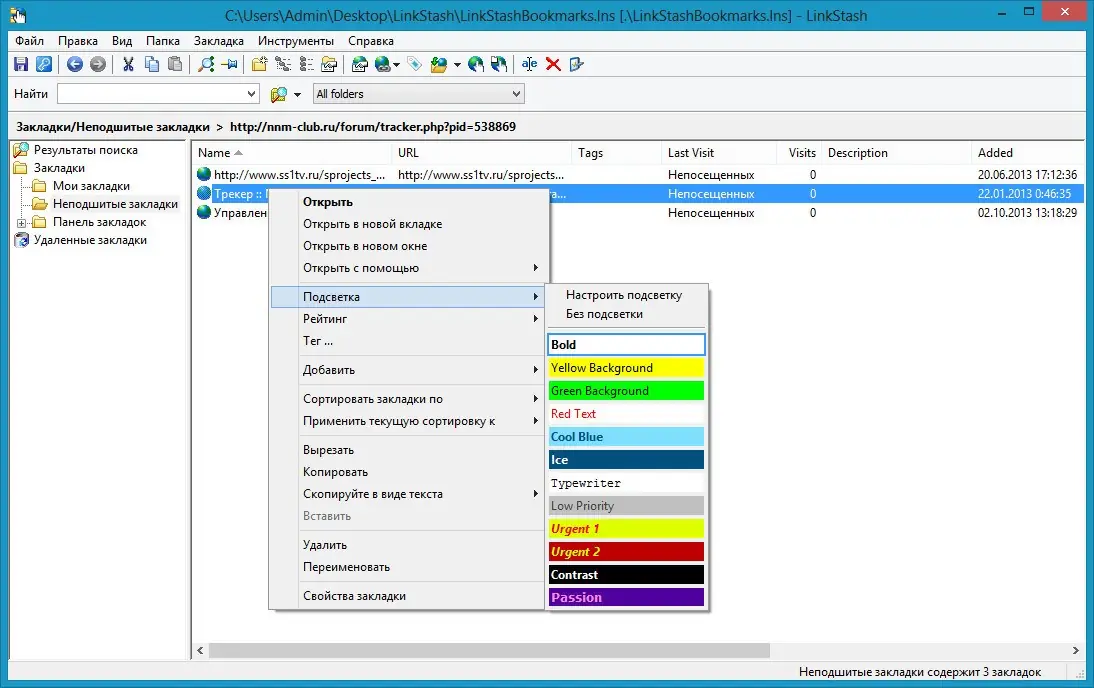Select Настроить подсветку in the submenu
Viewport: 1094px width, 688px height.
coord(624,295)
